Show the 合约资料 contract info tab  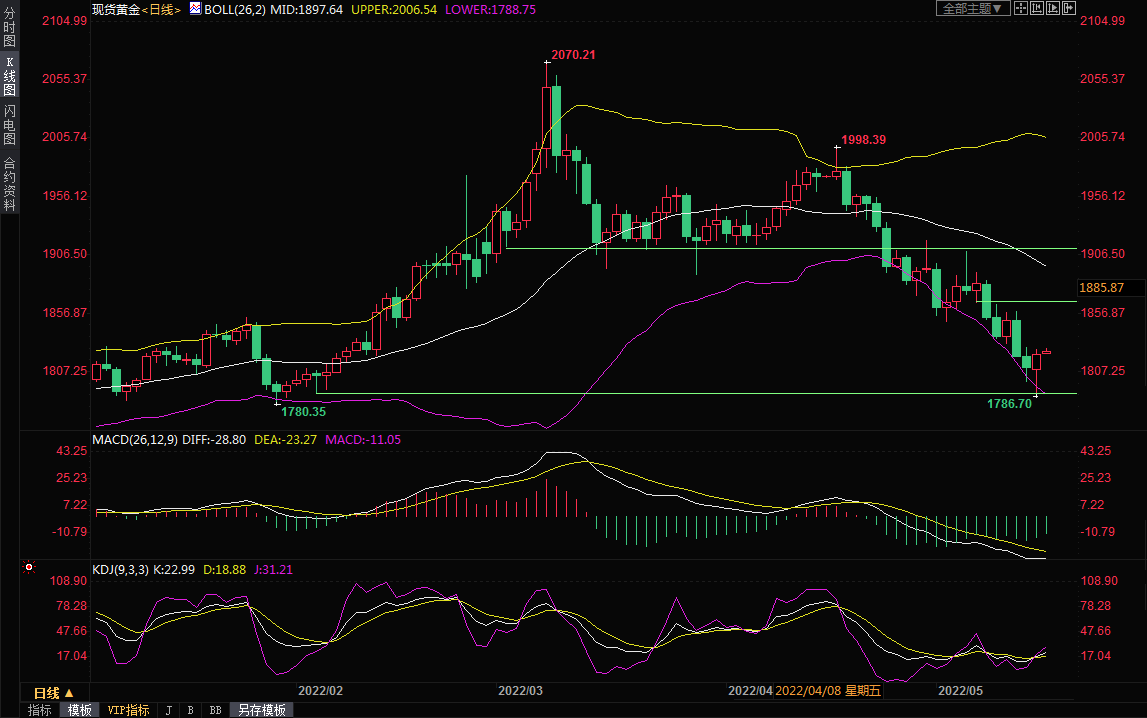[9, 184]
